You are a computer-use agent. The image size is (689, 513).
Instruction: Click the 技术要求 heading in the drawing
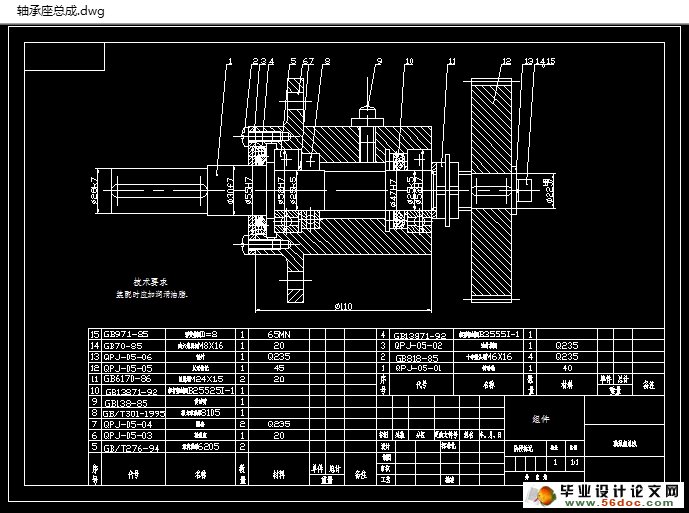click(x=150, y=282)
